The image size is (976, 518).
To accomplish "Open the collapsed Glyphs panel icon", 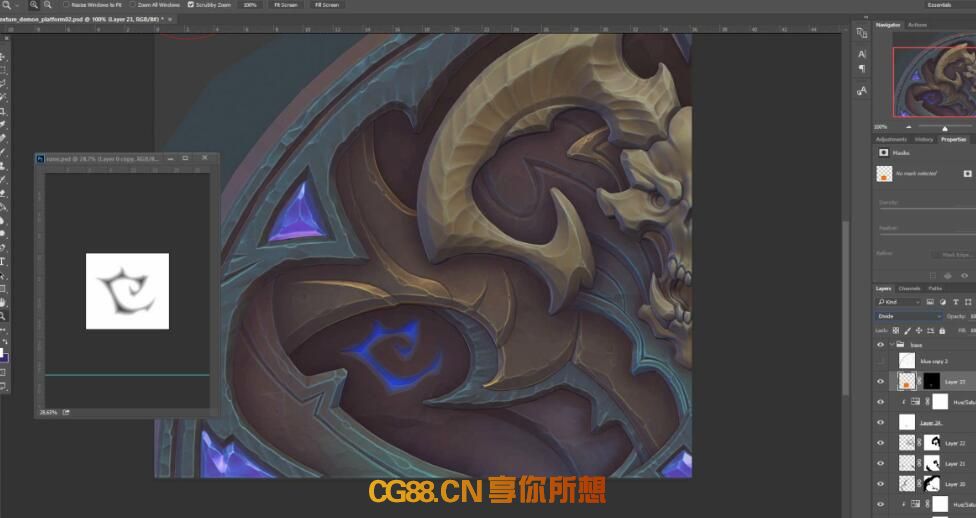I will click(861, 91).
